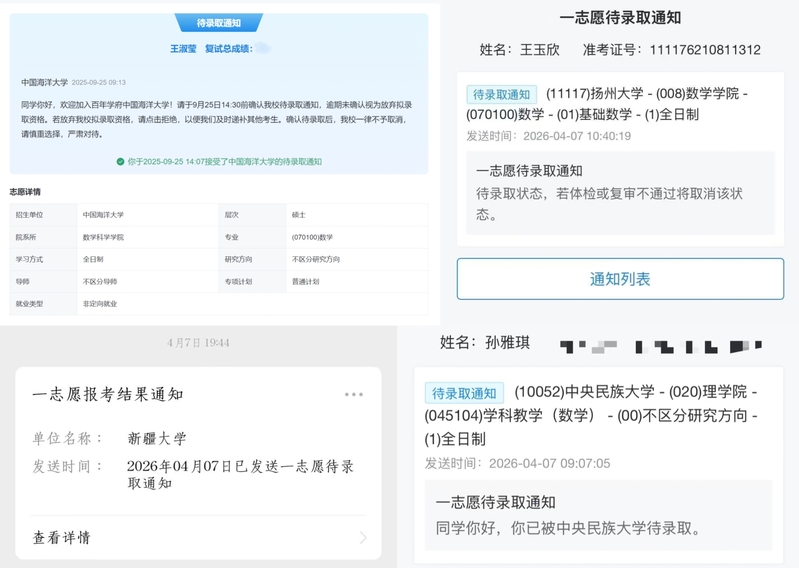Click the name 王玉欣
Screen dimensions: 799x568
tap(540, 49)
